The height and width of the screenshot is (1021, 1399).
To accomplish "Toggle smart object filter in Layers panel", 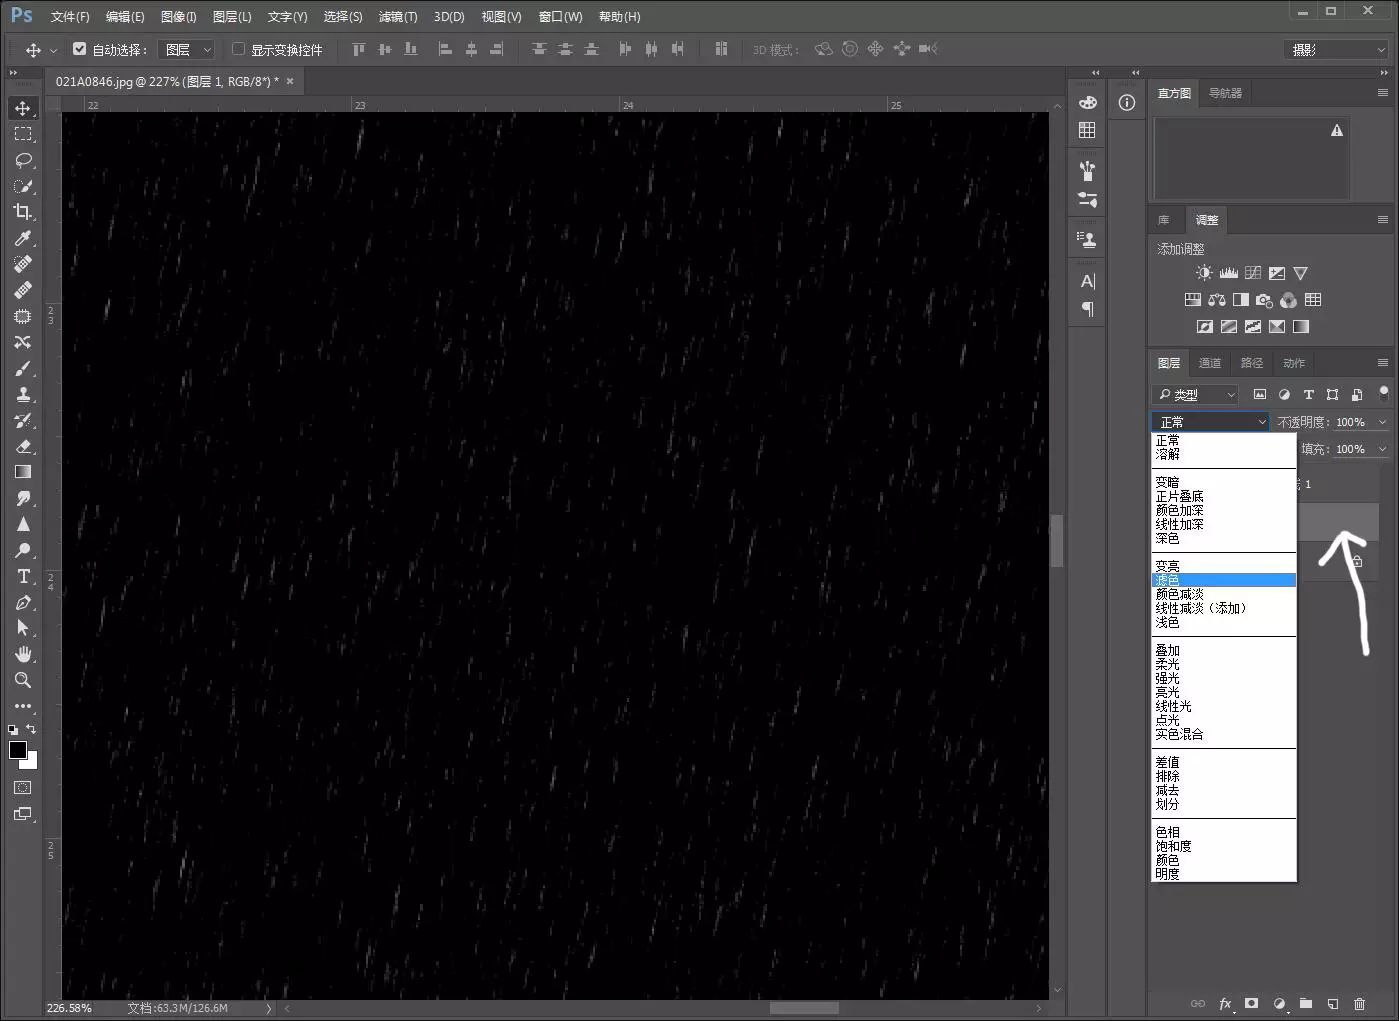I will pyautogui.click(x=1357, y=395).
